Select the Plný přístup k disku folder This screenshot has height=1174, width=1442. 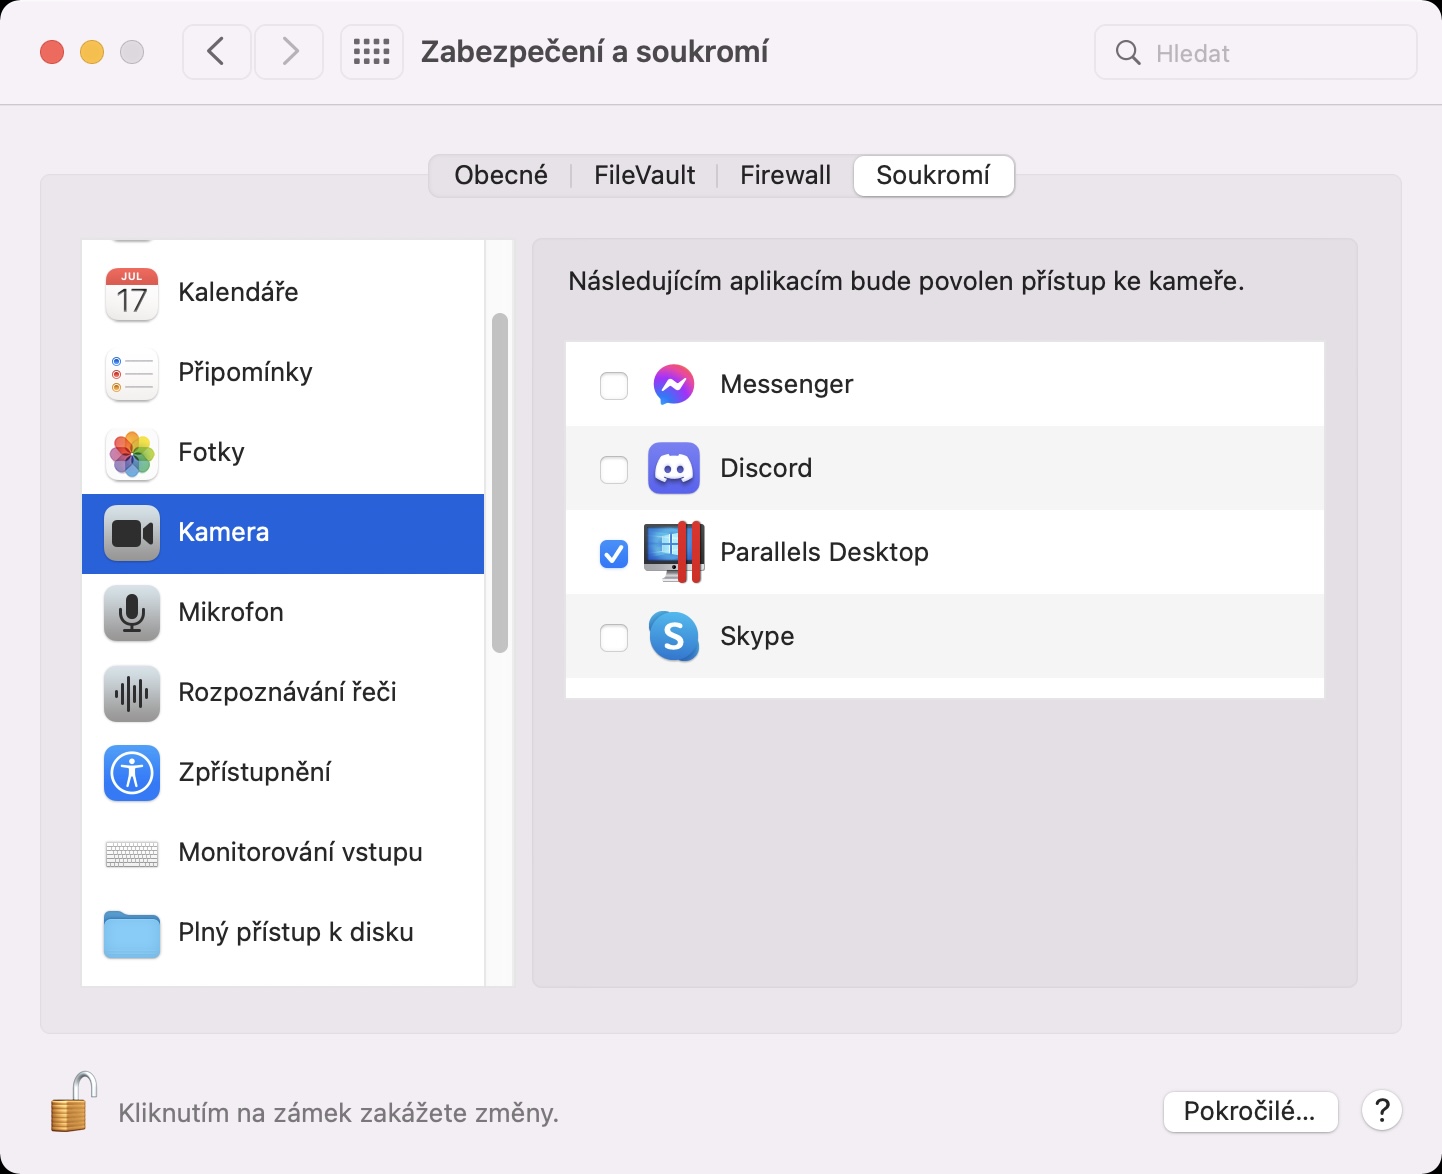click(132, 933)
